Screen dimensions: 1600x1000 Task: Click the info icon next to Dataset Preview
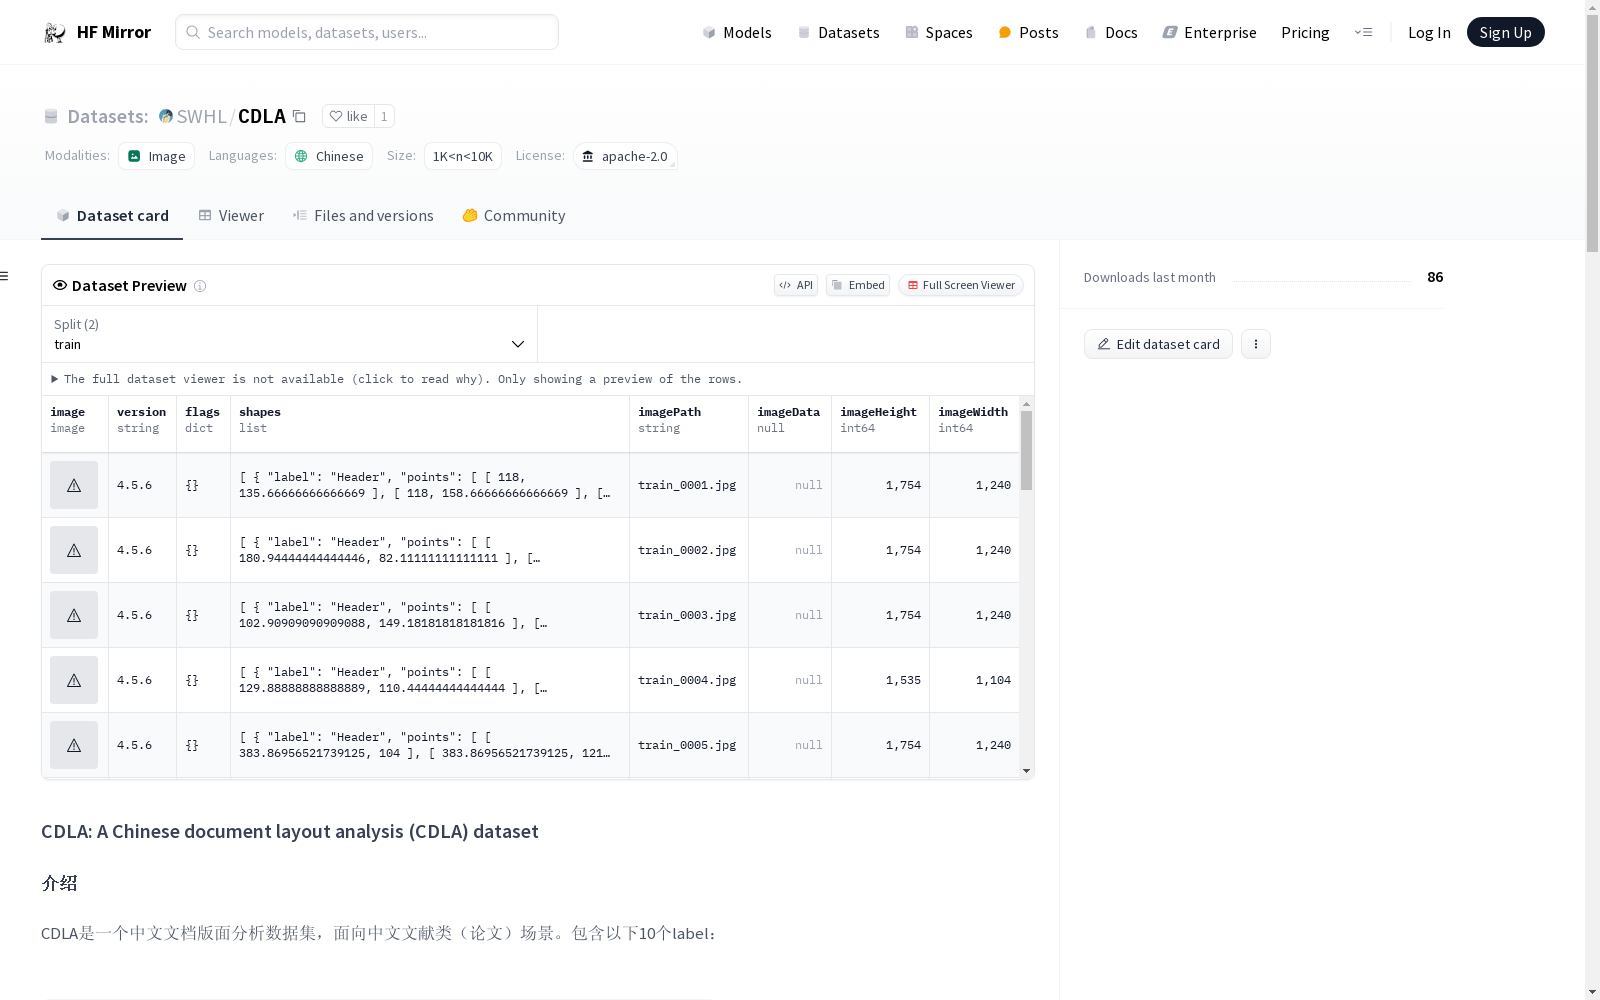pos(200,286)
